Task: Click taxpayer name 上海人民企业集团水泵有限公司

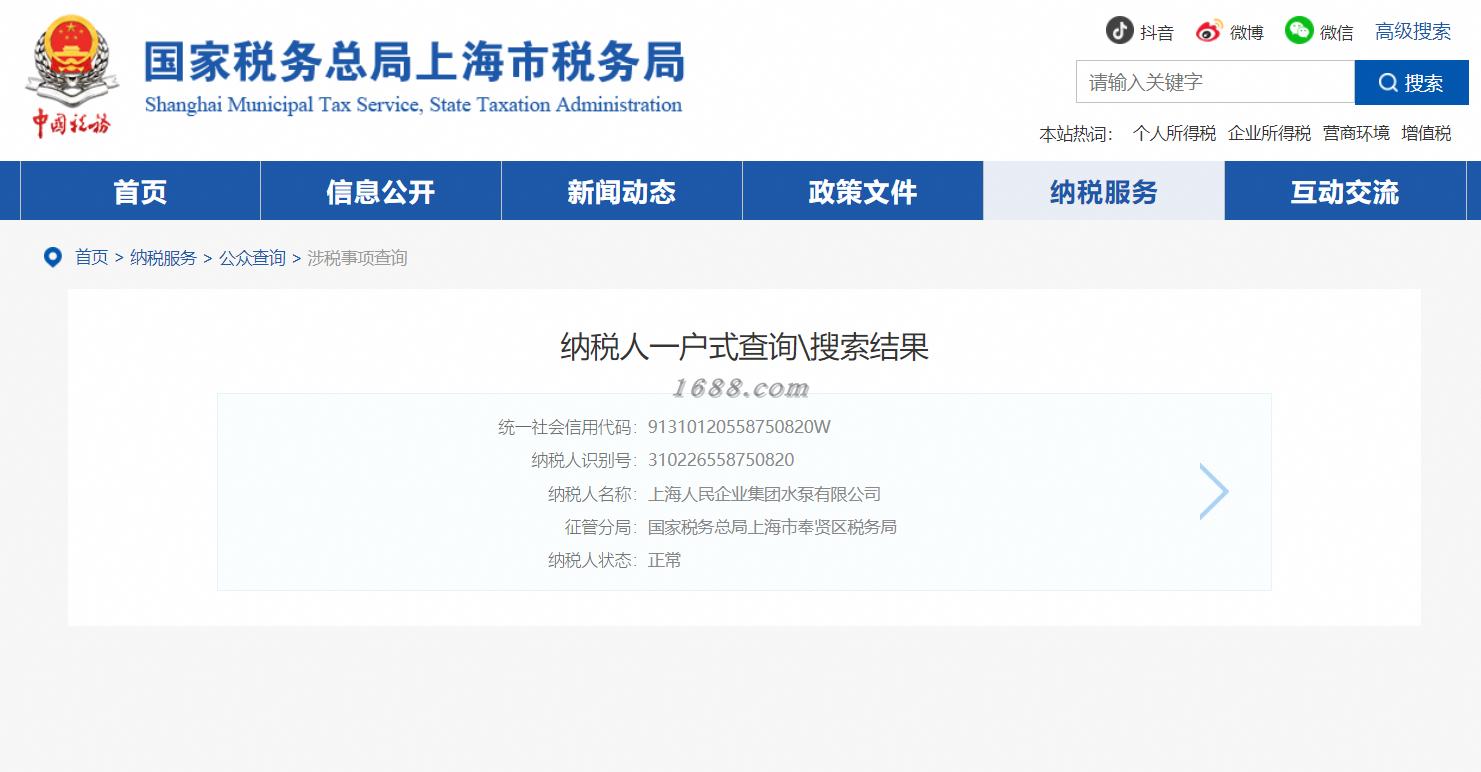Action: tap(765, 494)
